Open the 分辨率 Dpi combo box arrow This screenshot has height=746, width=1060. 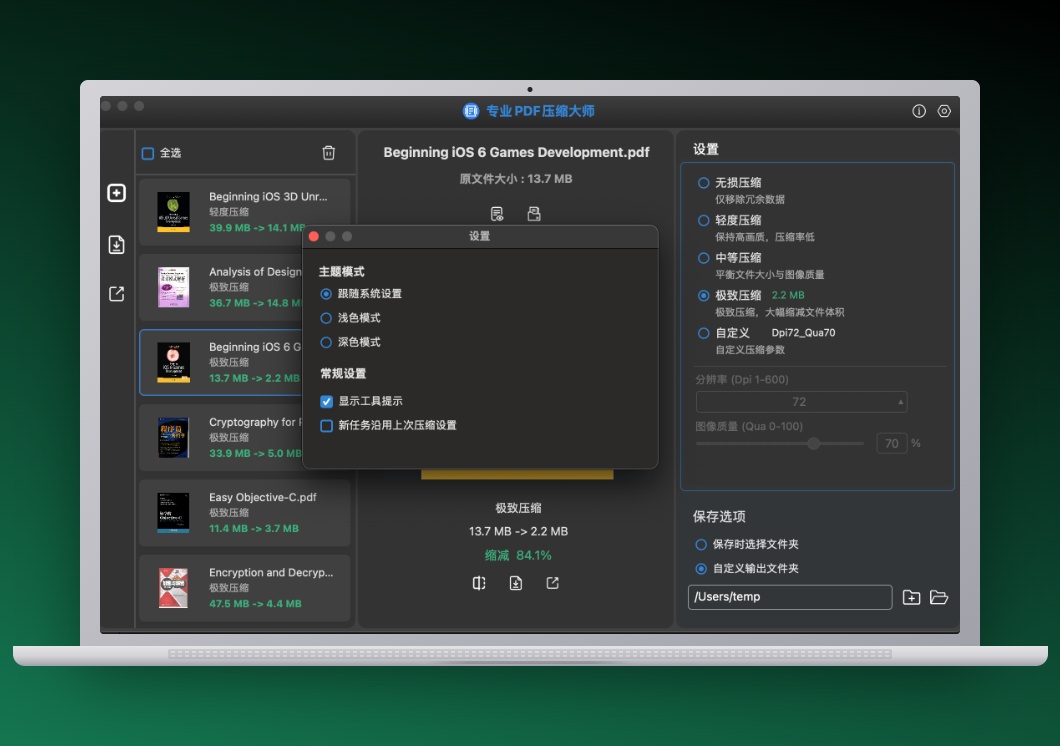coord(900,402)
